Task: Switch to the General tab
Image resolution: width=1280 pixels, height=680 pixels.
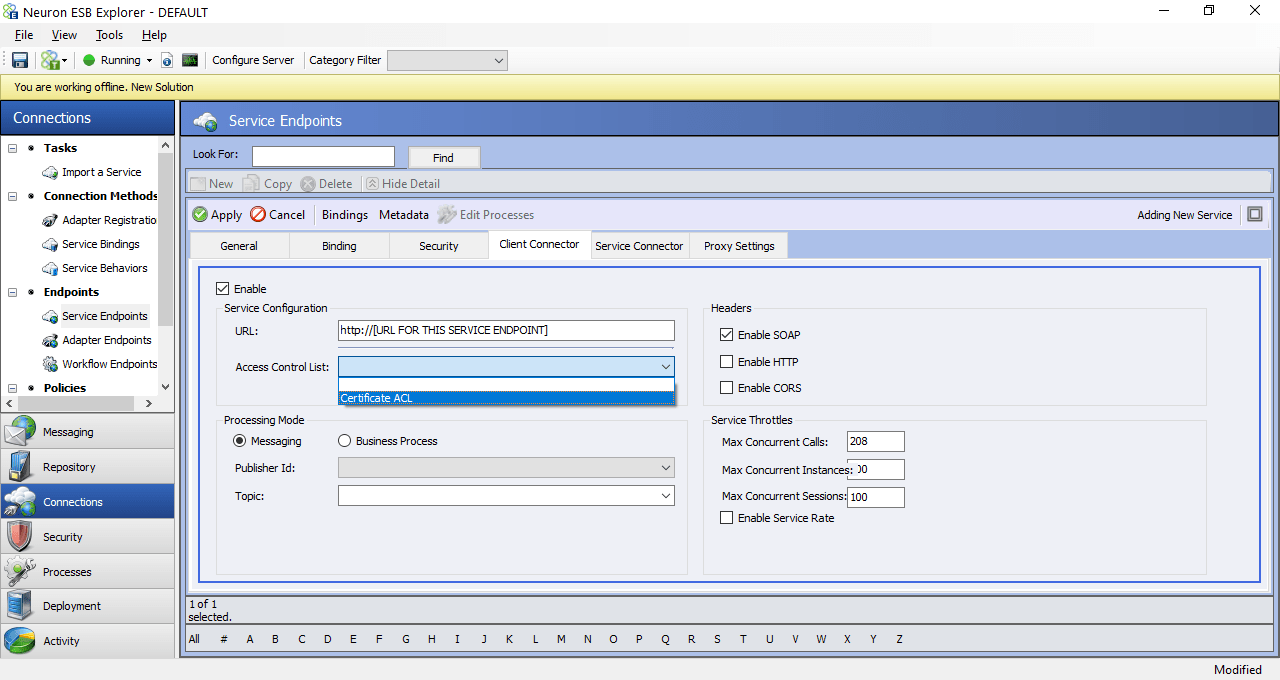Action: click(239, 246)
